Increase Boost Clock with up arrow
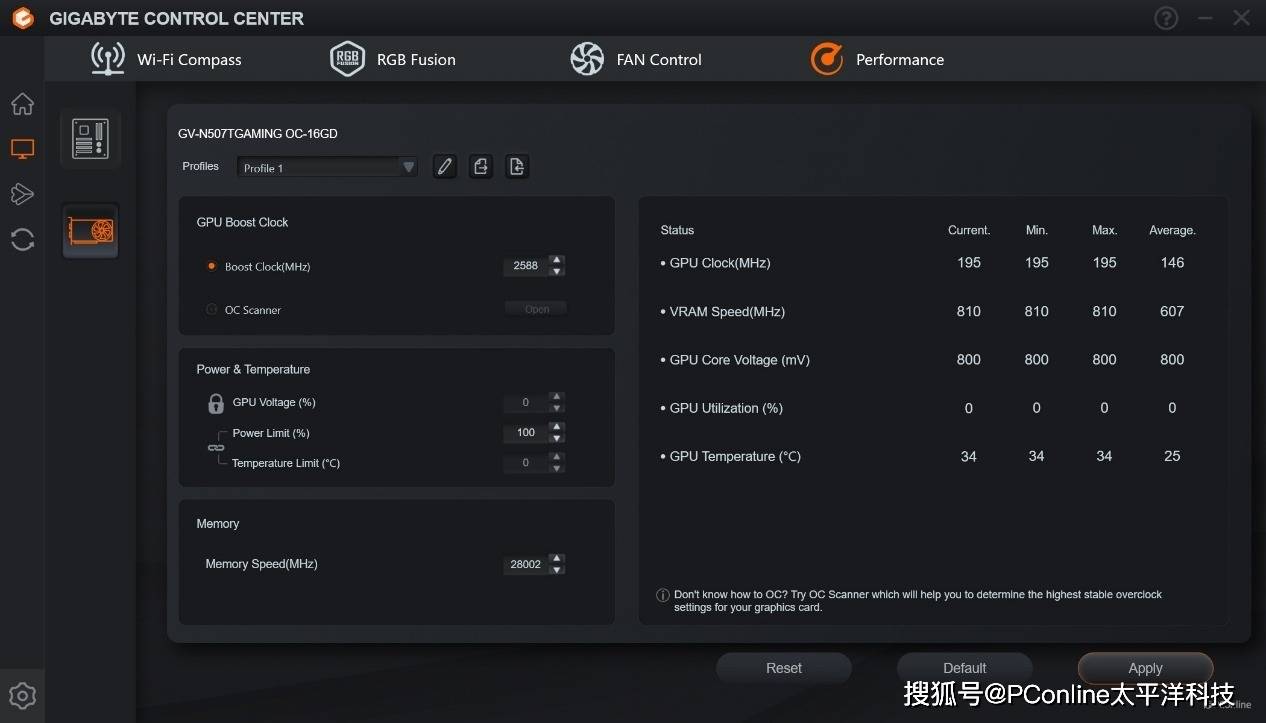 coord(557,260)
